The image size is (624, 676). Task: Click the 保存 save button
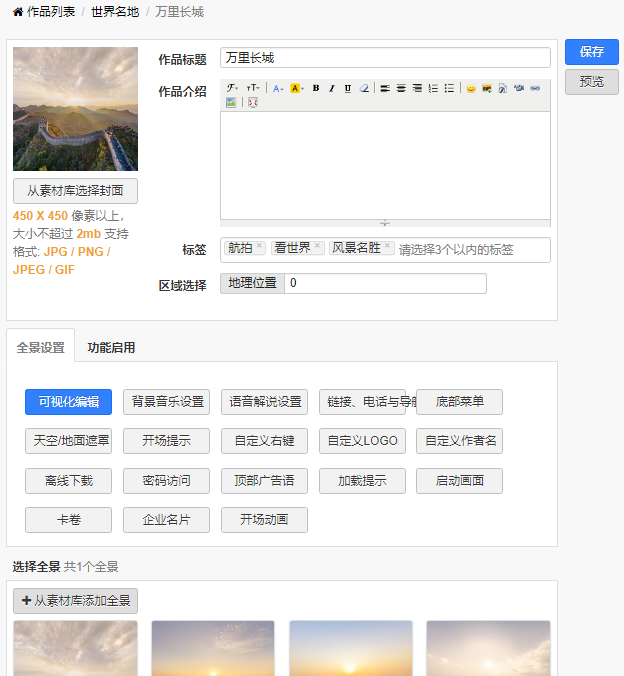pos(592,52)
